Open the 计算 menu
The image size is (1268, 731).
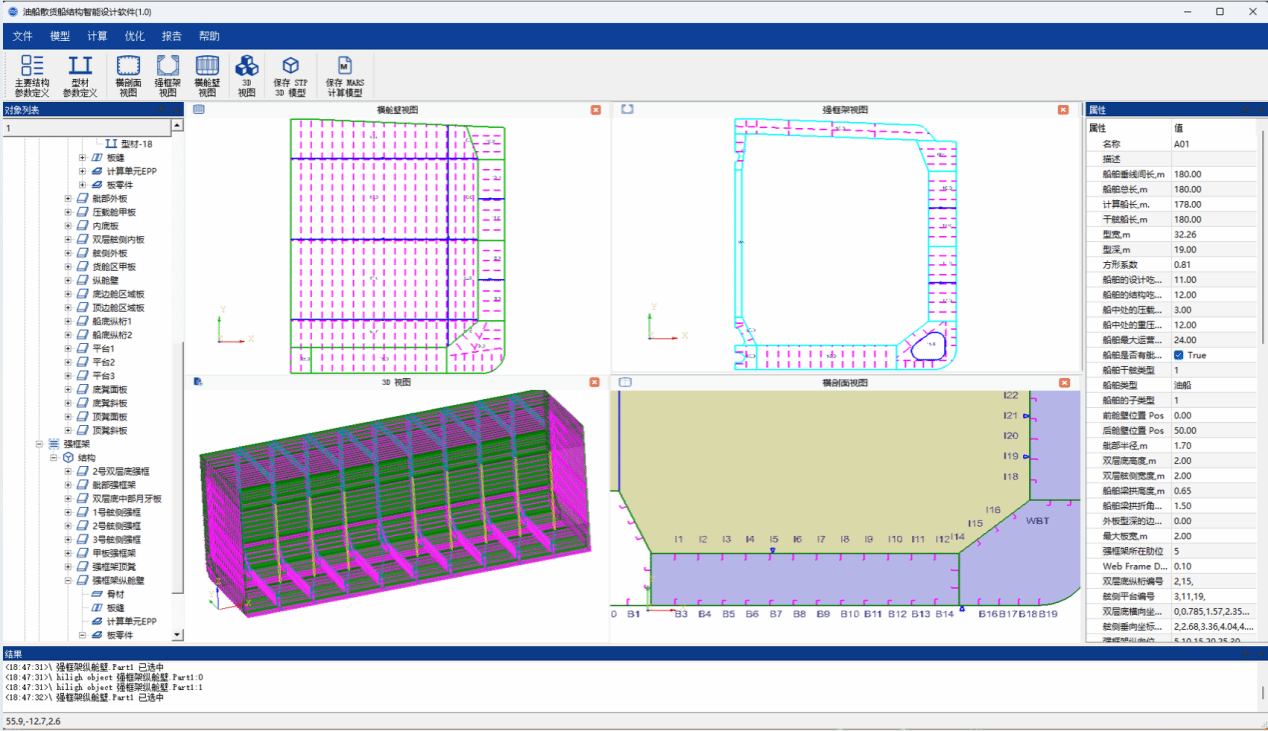97,36
